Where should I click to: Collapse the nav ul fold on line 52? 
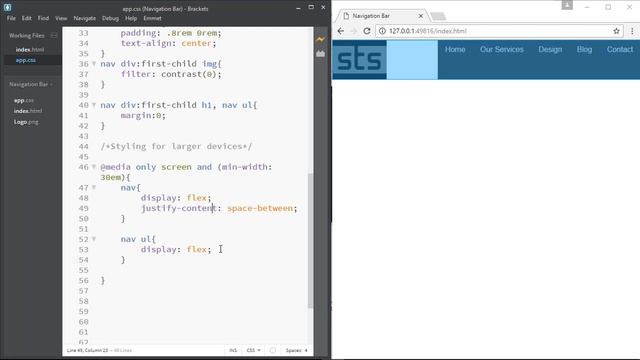point(94,239)
